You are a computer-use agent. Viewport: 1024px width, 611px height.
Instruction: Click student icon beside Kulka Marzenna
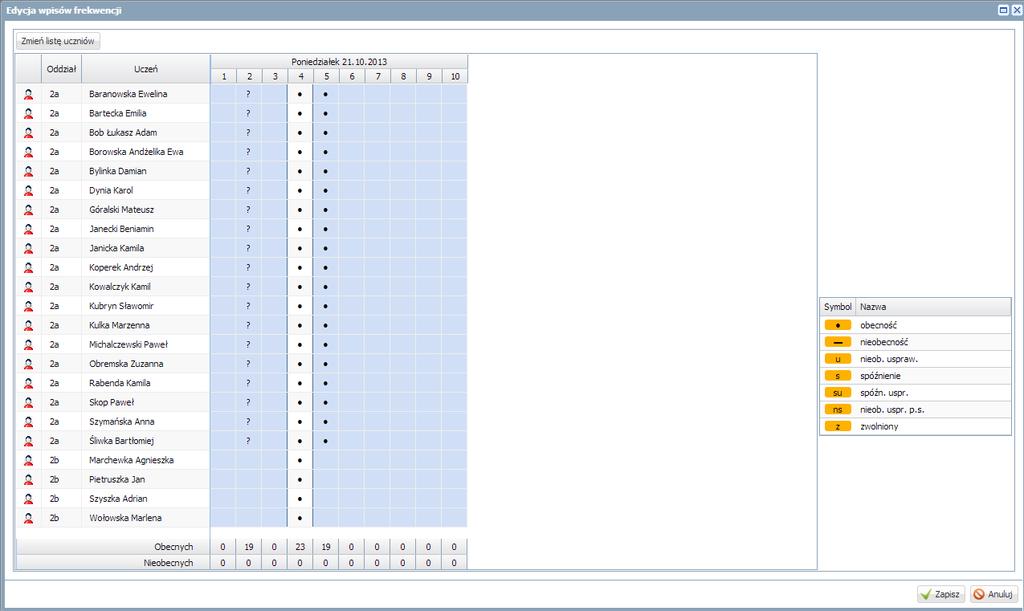(28, 325)
